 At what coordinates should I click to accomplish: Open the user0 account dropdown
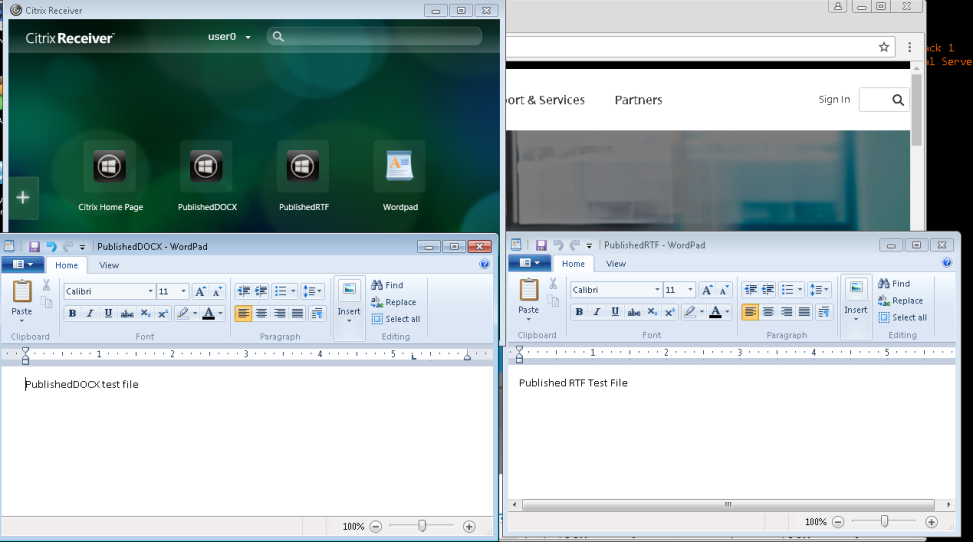click(229, 37)
